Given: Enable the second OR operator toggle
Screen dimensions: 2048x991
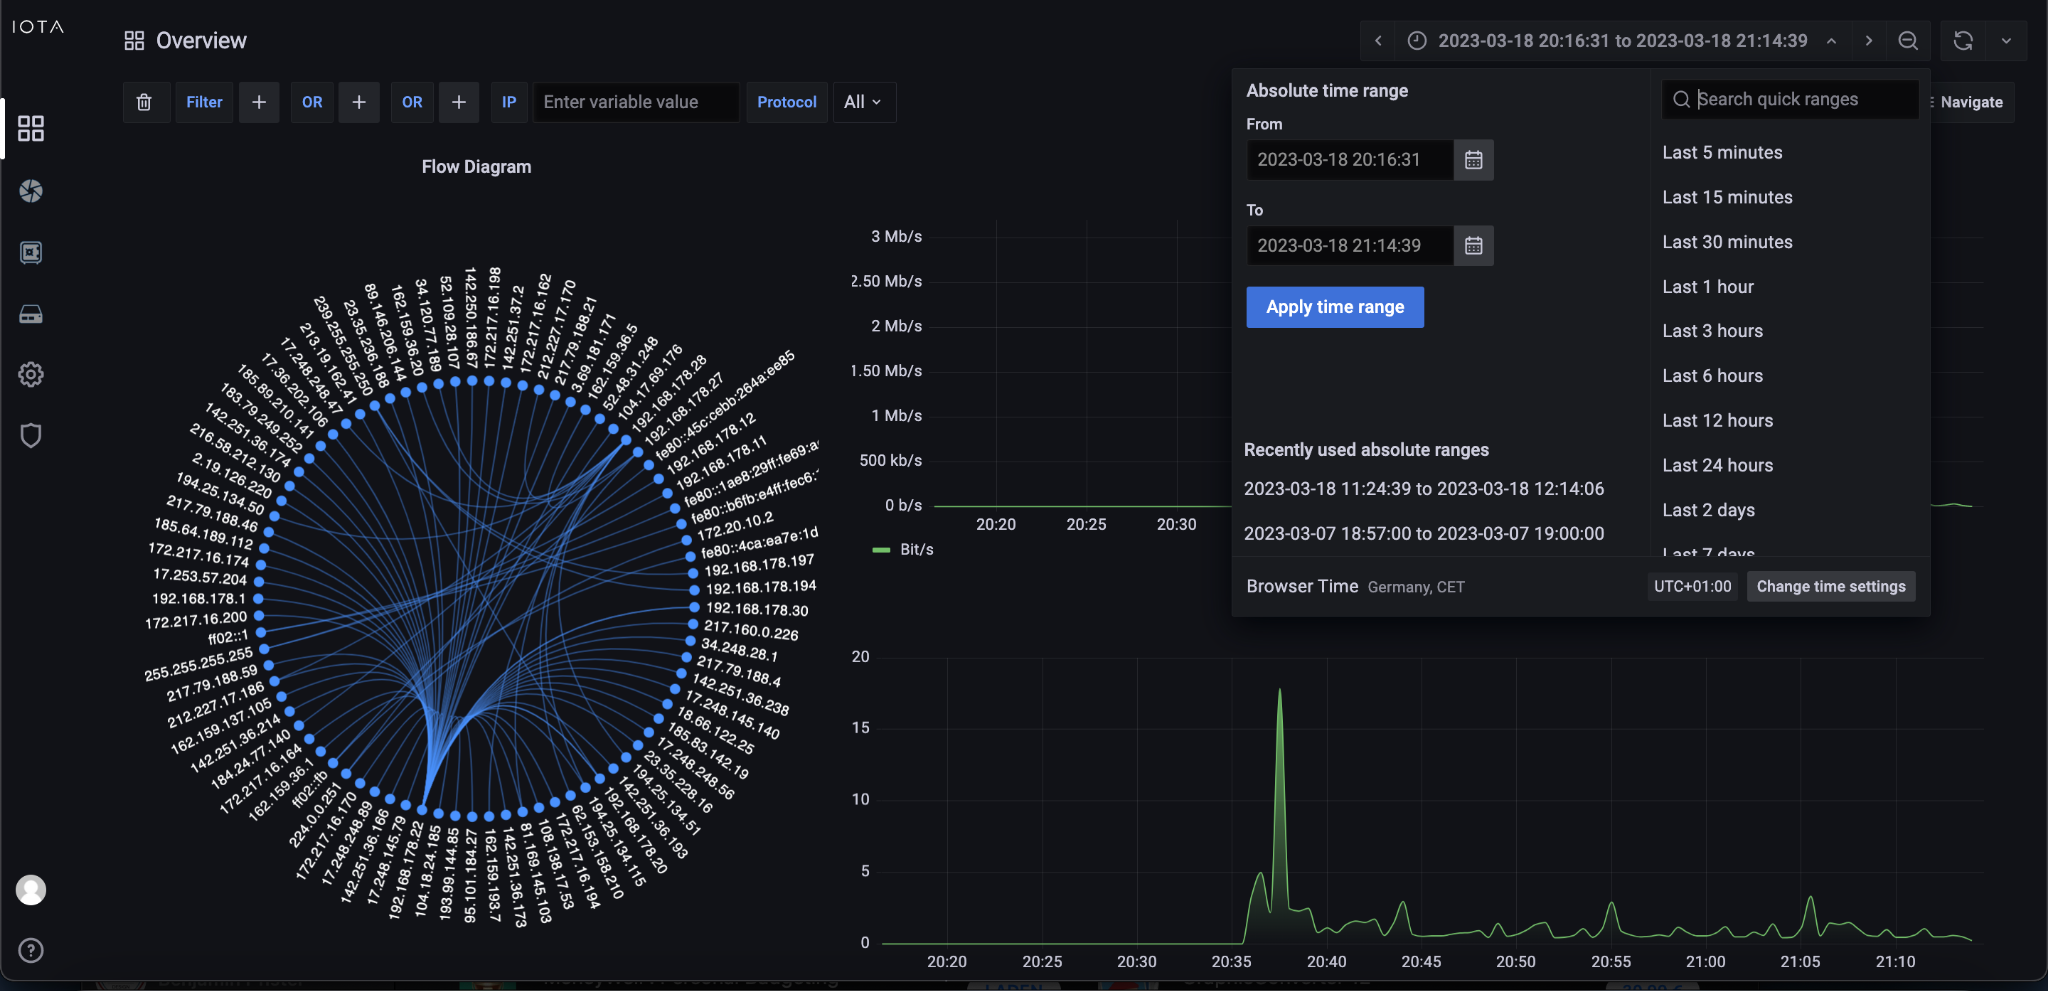Looking at the screenshot, I should [412, 101].
